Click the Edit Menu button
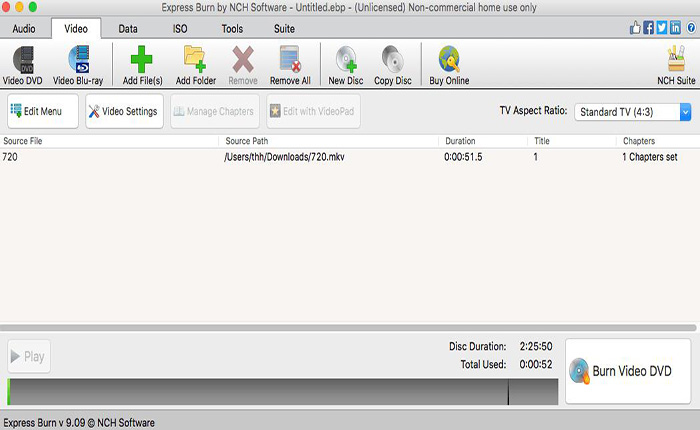The width and height of the screenshot is (700, 430). coord(43,111)
